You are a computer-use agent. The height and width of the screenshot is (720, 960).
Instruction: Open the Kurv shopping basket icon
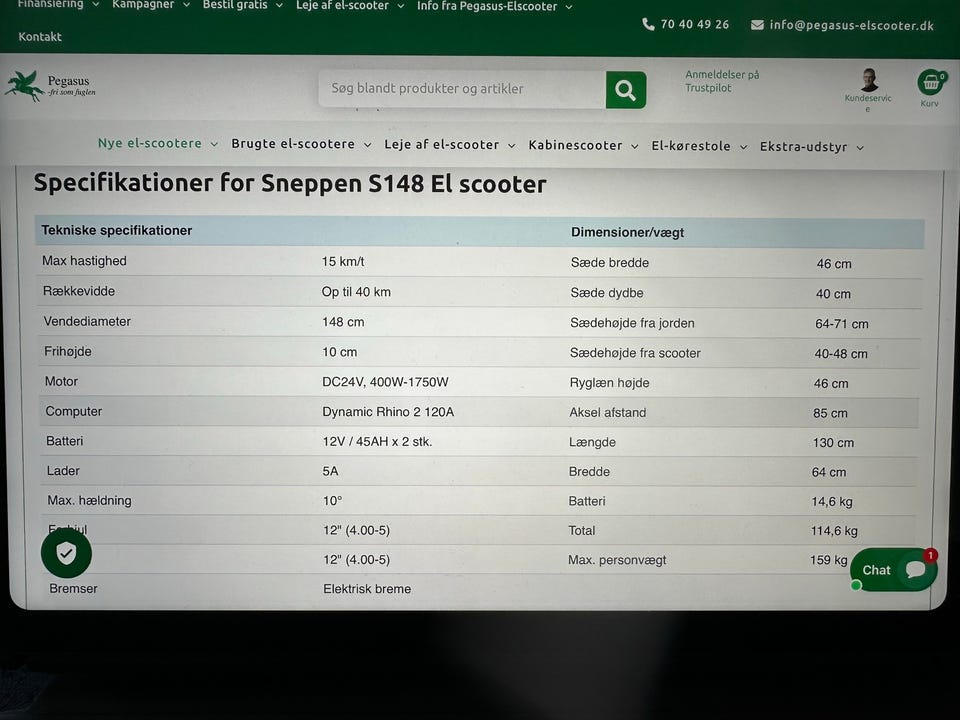click(x=931, y=82)
